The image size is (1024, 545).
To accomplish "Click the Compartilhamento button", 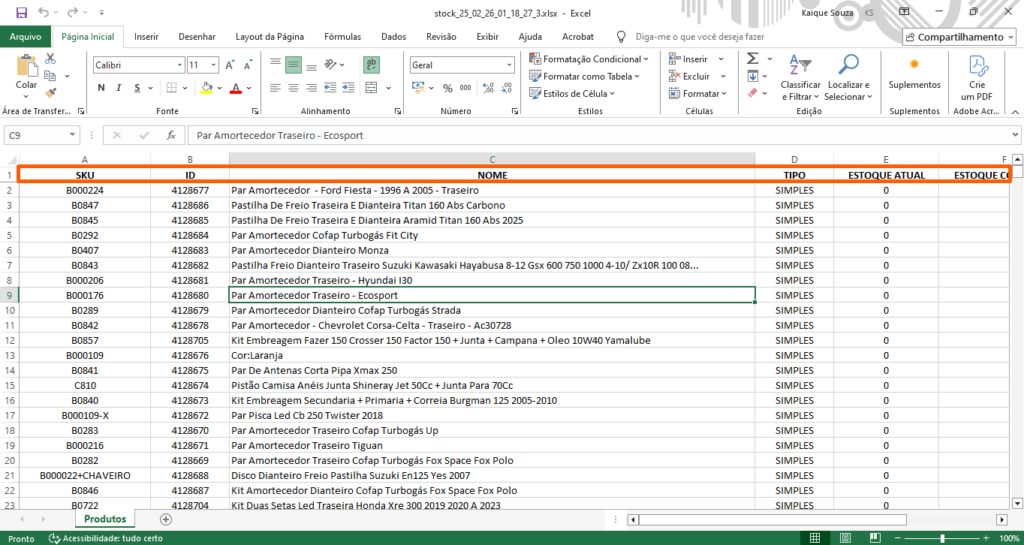I will tap(958, 37).
